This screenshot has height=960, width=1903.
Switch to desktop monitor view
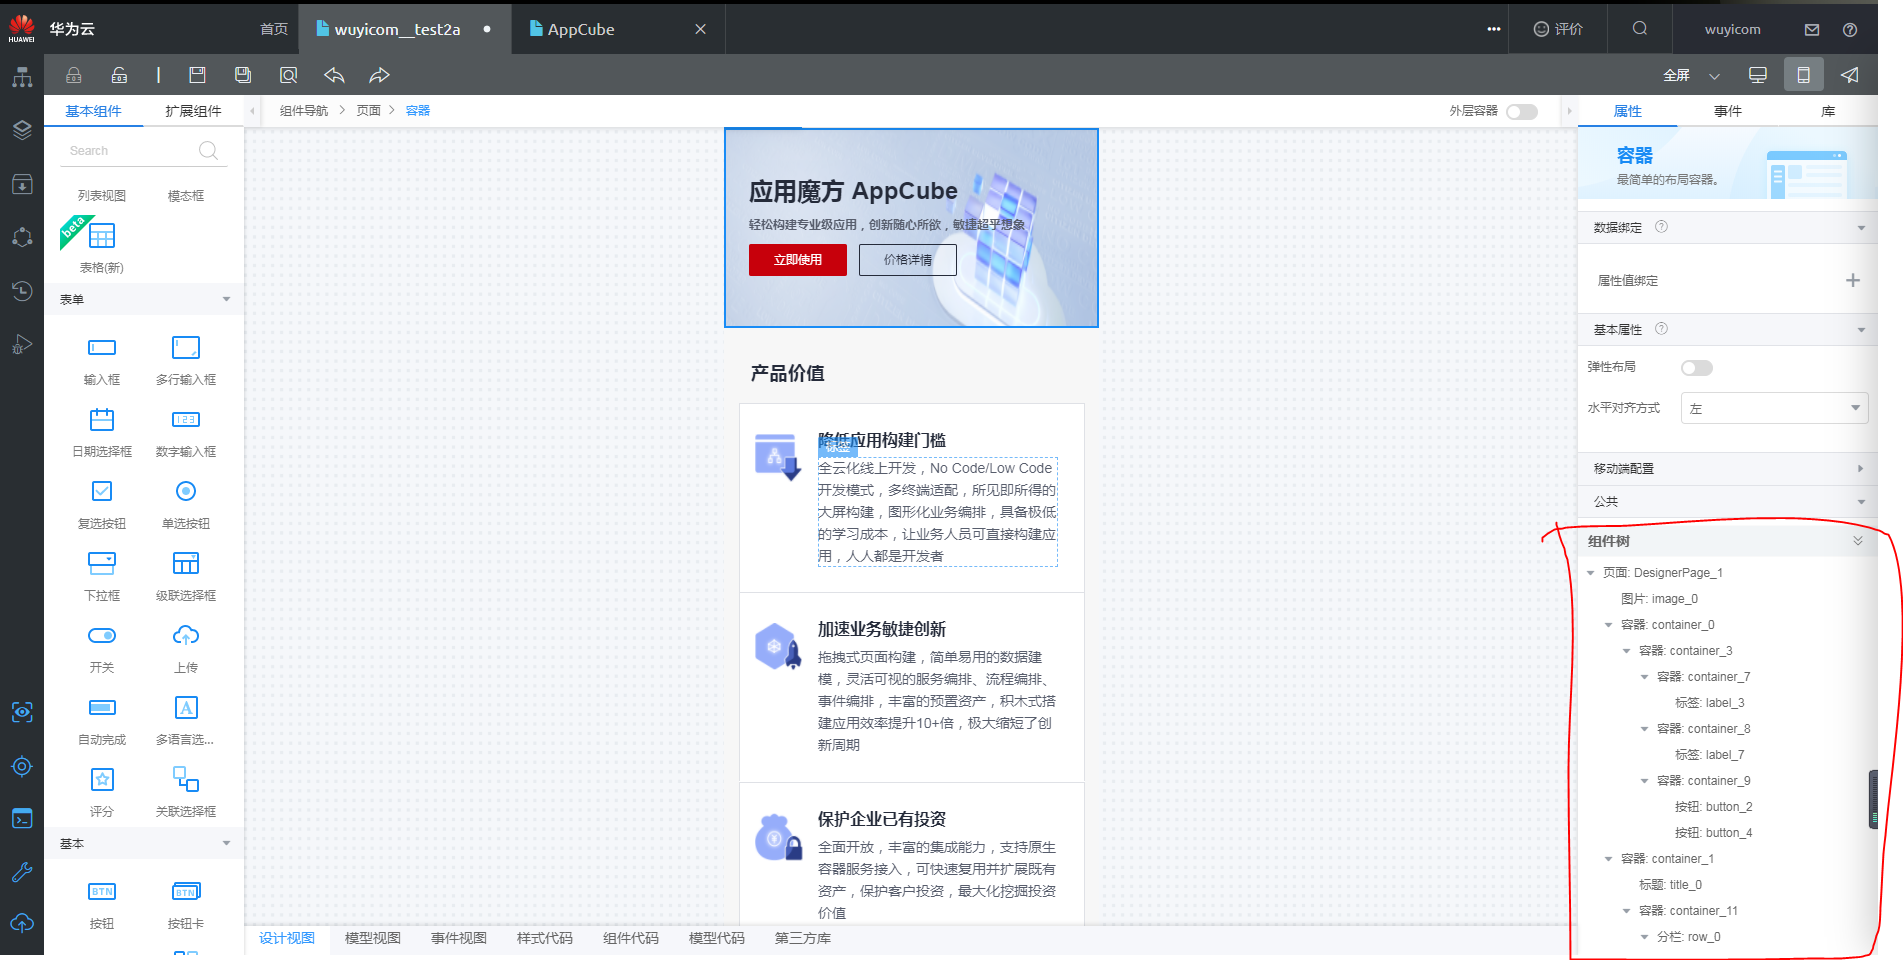(1757, 75)
